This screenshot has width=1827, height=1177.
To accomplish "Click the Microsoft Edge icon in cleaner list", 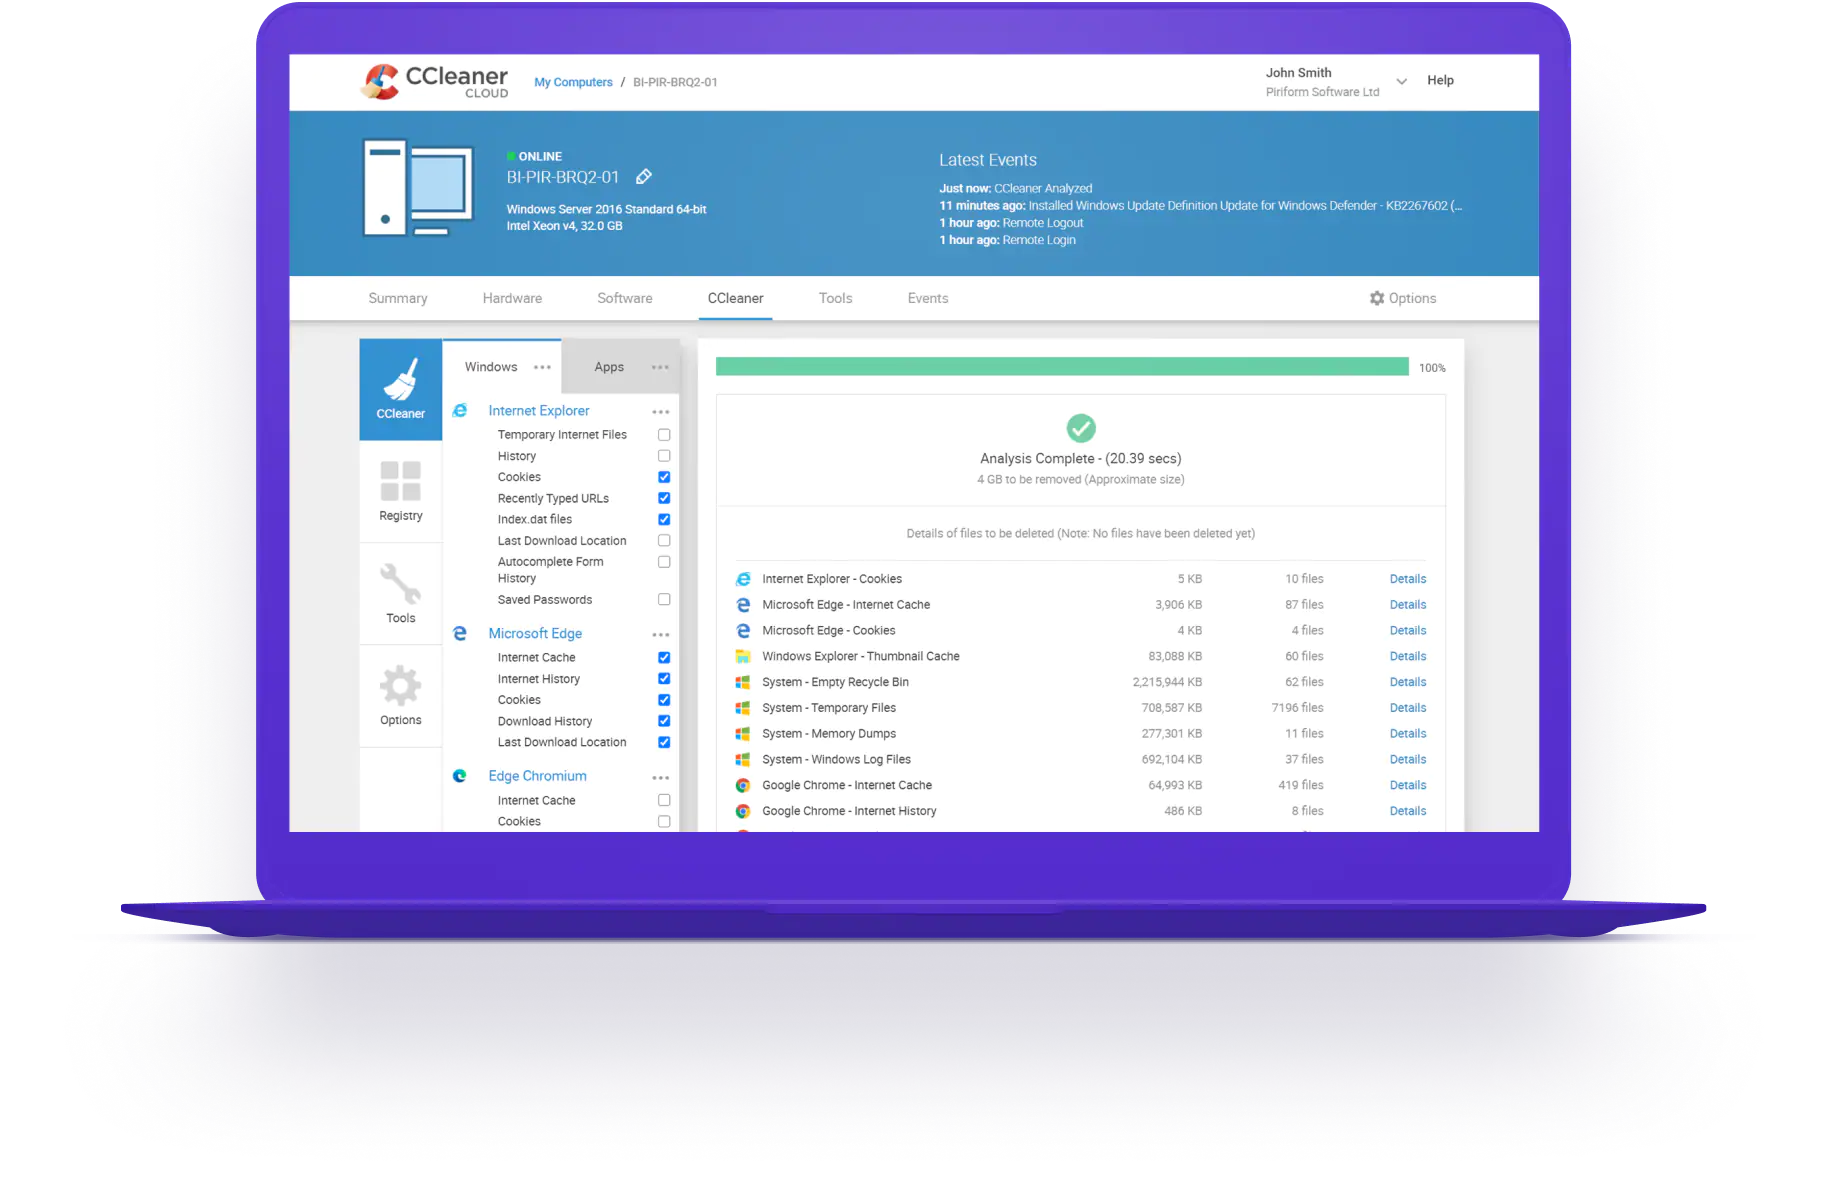I will coord(460,634).
